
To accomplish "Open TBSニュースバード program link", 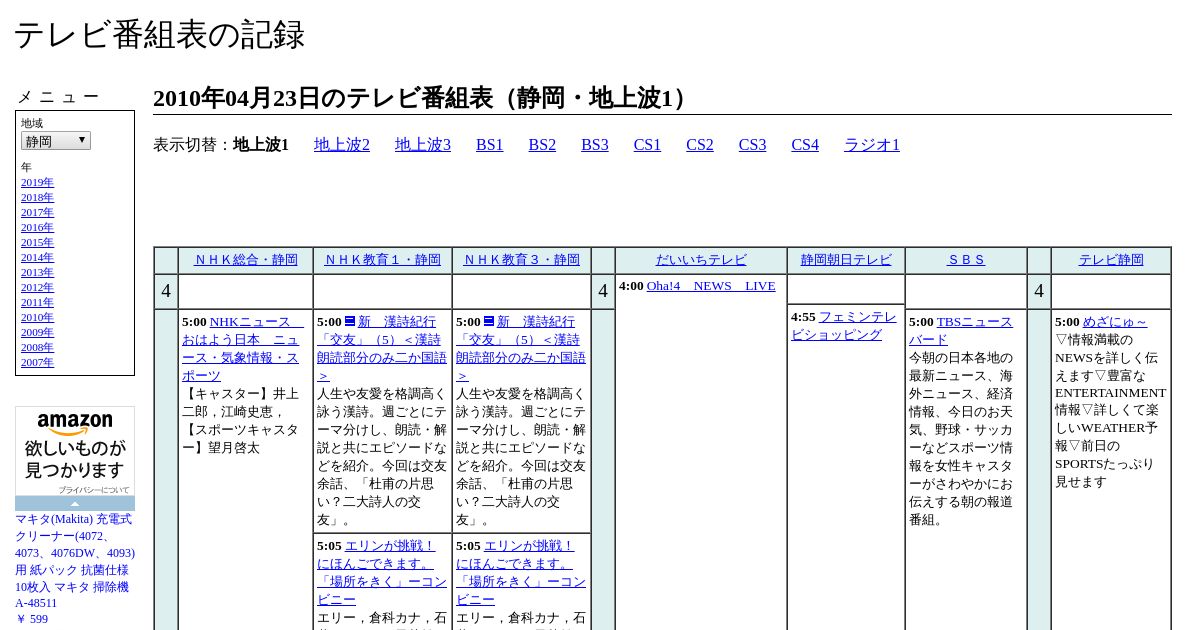I will click(x=961, y=331).
